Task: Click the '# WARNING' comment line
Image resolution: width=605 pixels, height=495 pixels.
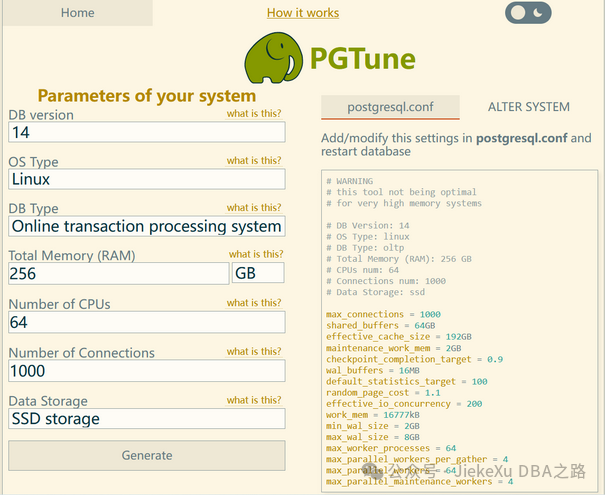Action: [x=350, y=181]
